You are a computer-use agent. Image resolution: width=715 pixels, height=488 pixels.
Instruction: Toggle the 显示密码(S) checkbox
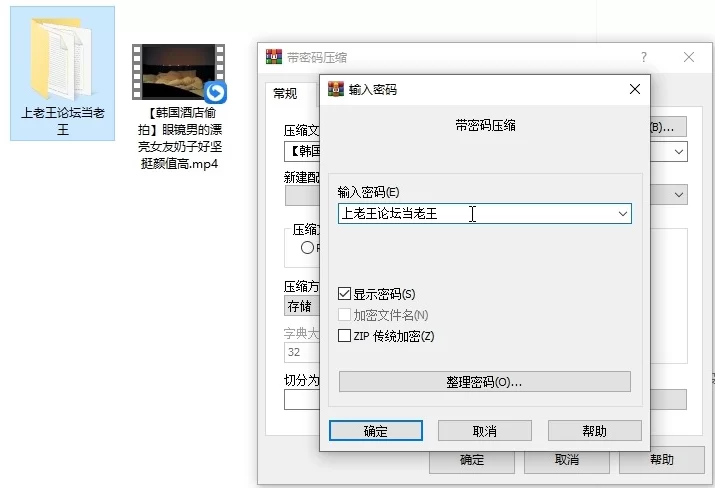click(x=344, y=294)
